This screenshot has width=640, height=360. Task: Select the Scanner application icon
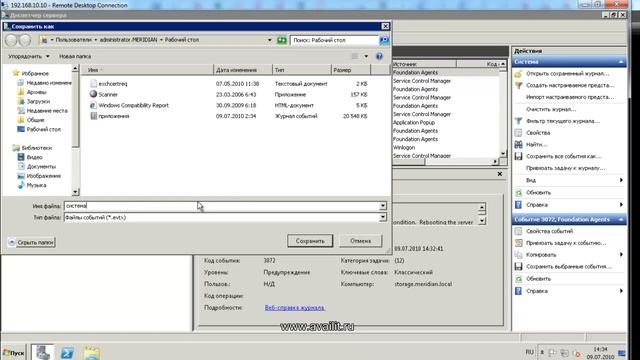(x=93, y=94)
